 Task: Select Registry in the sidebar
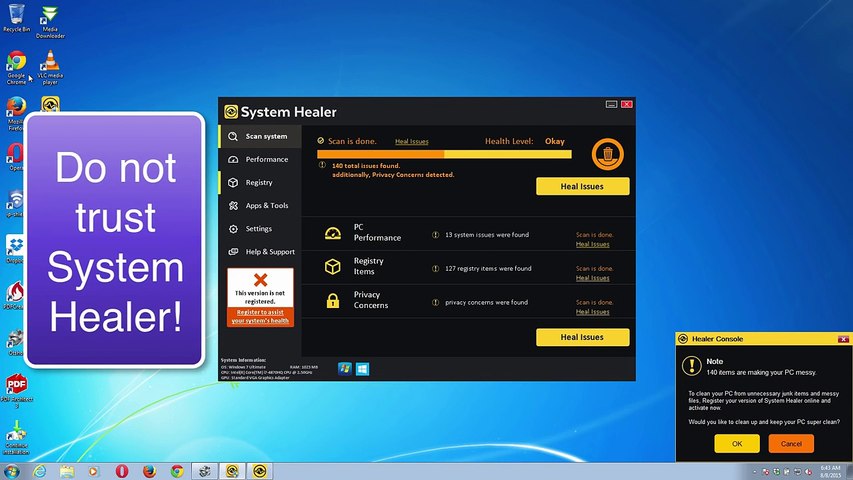(x=261, y=182)
